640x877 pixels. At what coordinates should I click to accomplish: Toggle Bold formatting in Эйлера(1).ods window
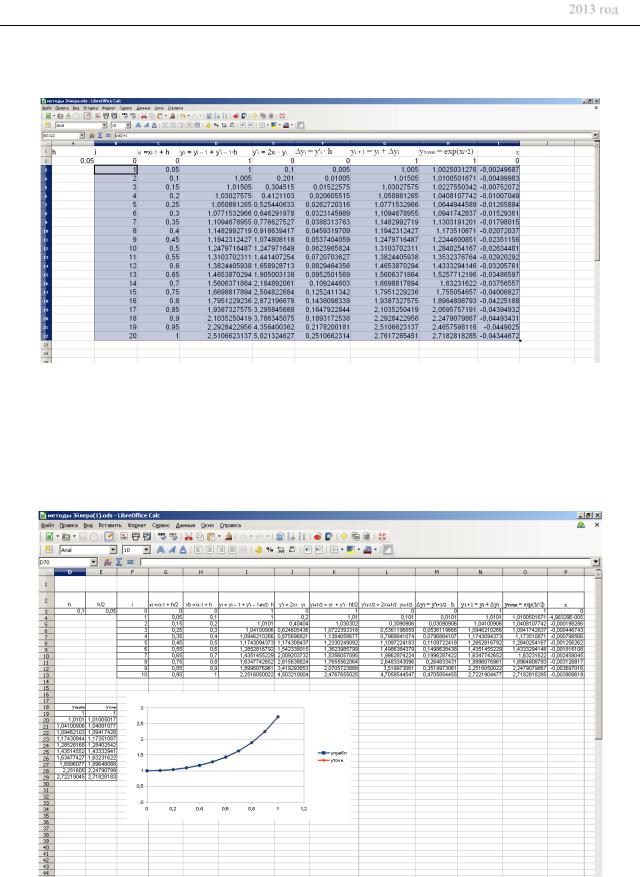[161, 550]
